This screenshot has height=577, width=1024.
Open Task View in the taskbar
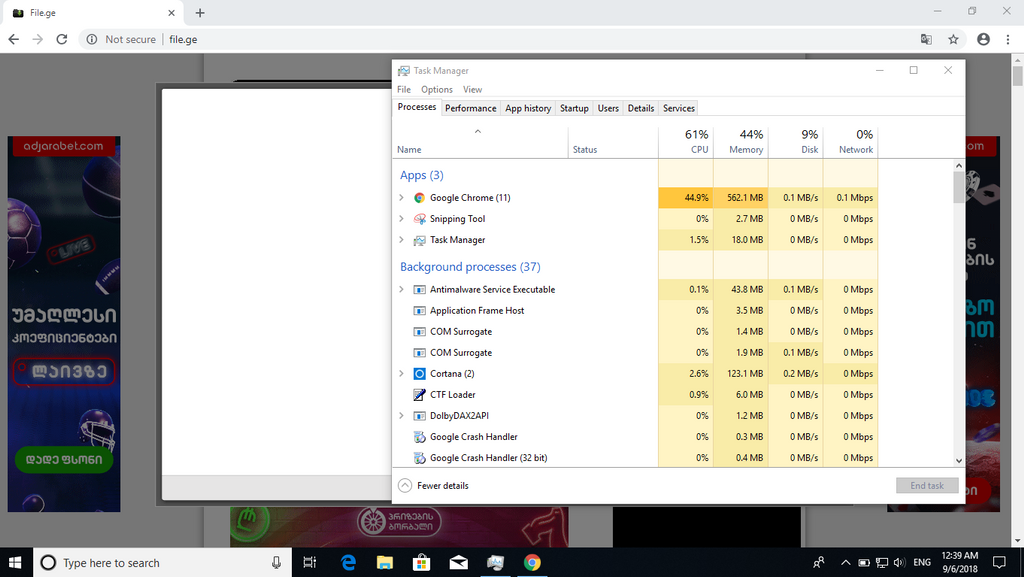(310, 563)
